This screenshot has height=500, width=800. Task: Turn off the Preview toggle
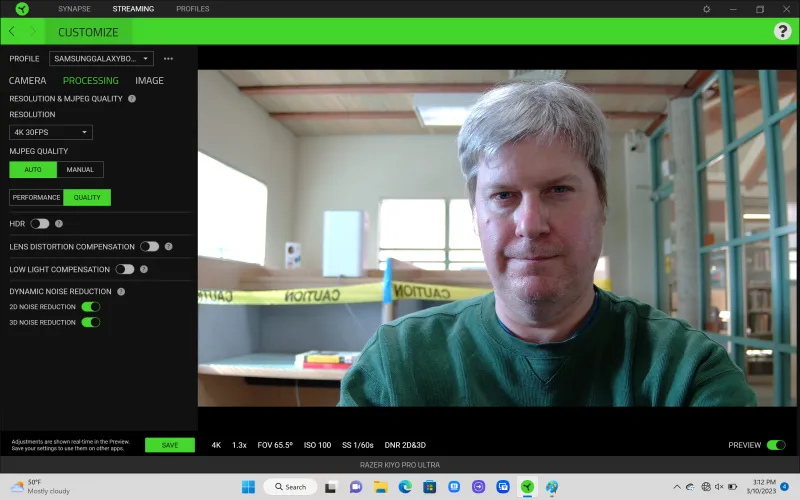(775, 445)
